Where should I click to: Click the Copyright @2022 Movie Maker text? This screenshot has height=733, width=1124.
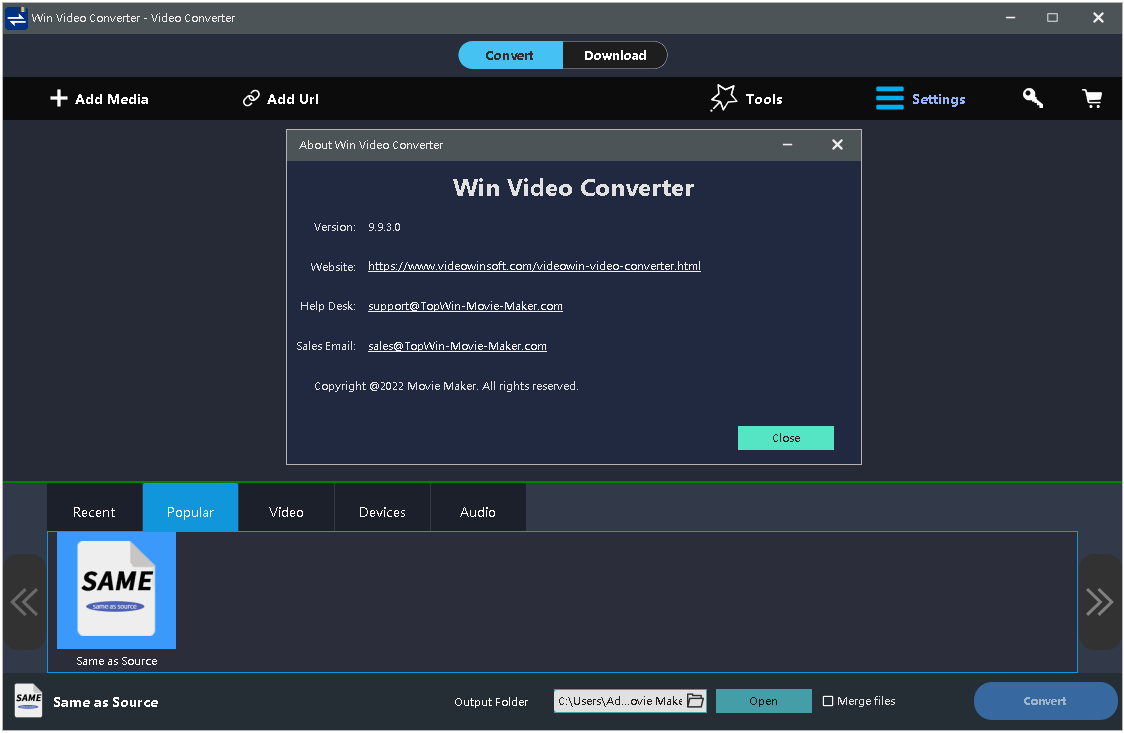(x=446, y=386)
